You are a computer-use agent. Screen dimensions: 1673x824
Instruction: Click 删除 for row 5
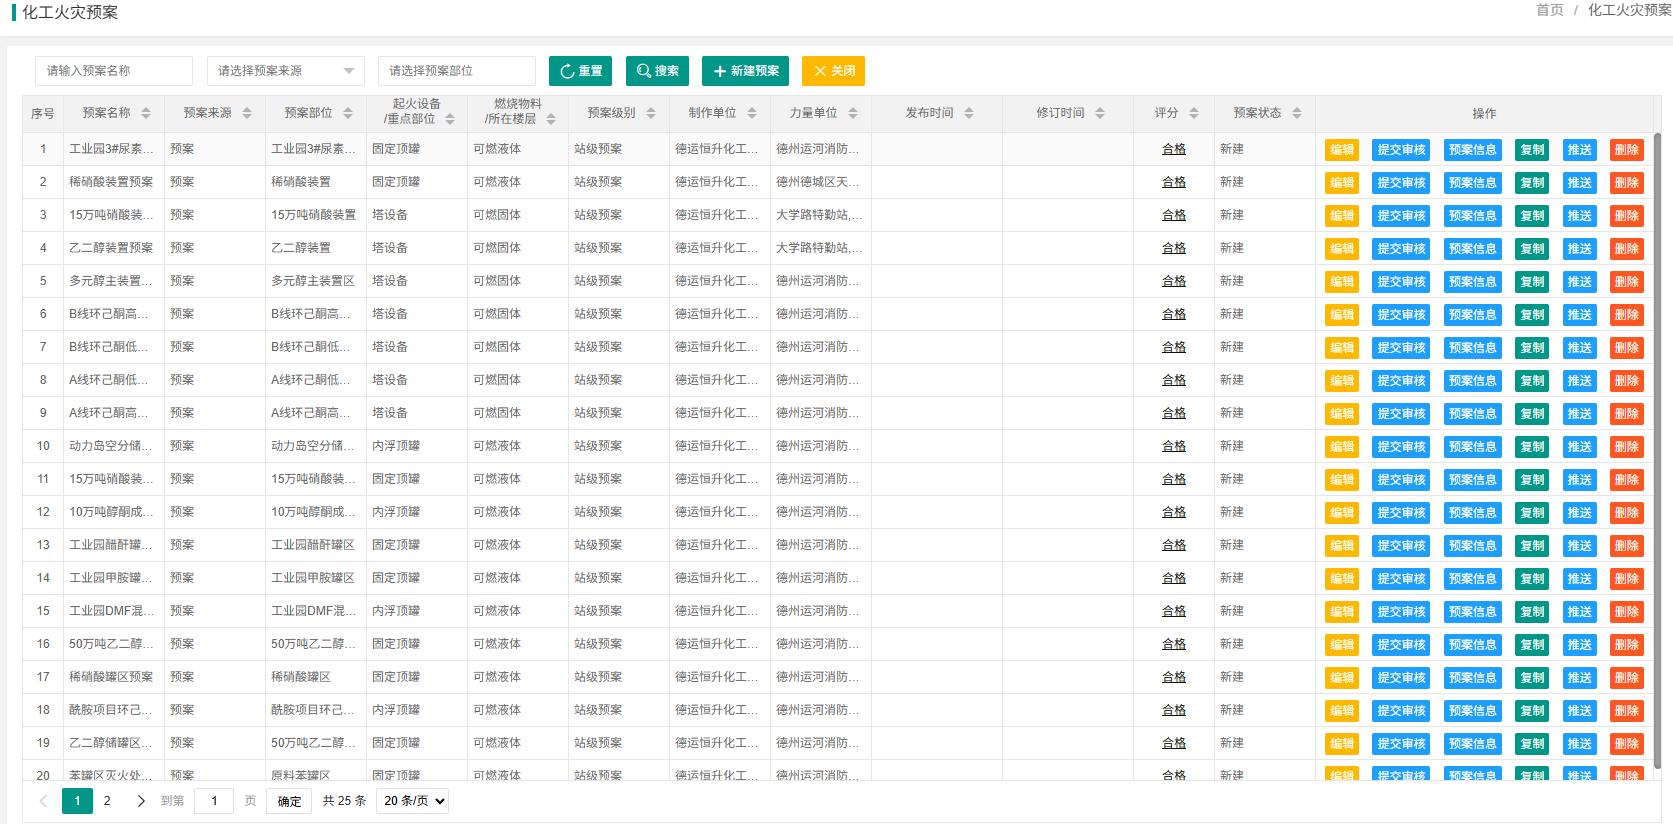(1626, 282)
